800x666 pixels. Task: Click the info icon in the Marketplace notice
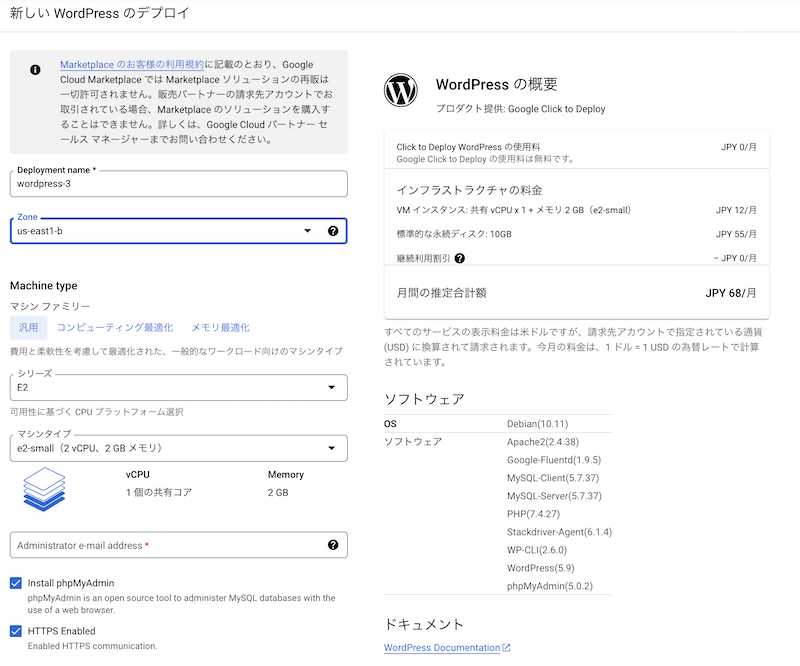[x=35, y=70]
